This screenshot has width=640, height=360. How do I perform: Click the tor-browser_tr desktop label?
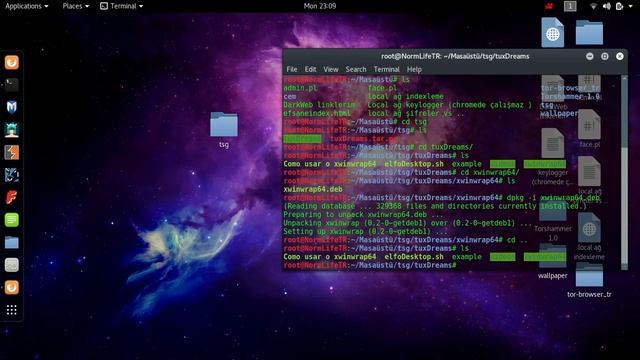coord(589,294)
